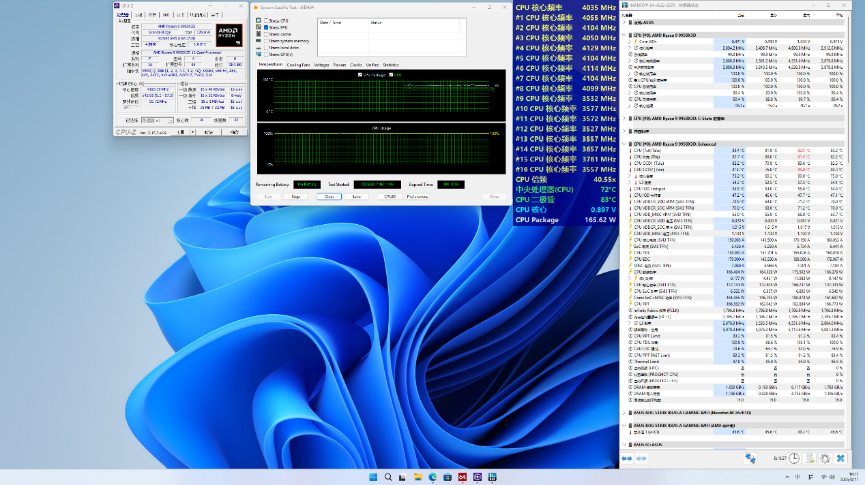Click the HWiNFO blue X close-sensors icon
Screen dimensions: 865x485
(841, 458)
